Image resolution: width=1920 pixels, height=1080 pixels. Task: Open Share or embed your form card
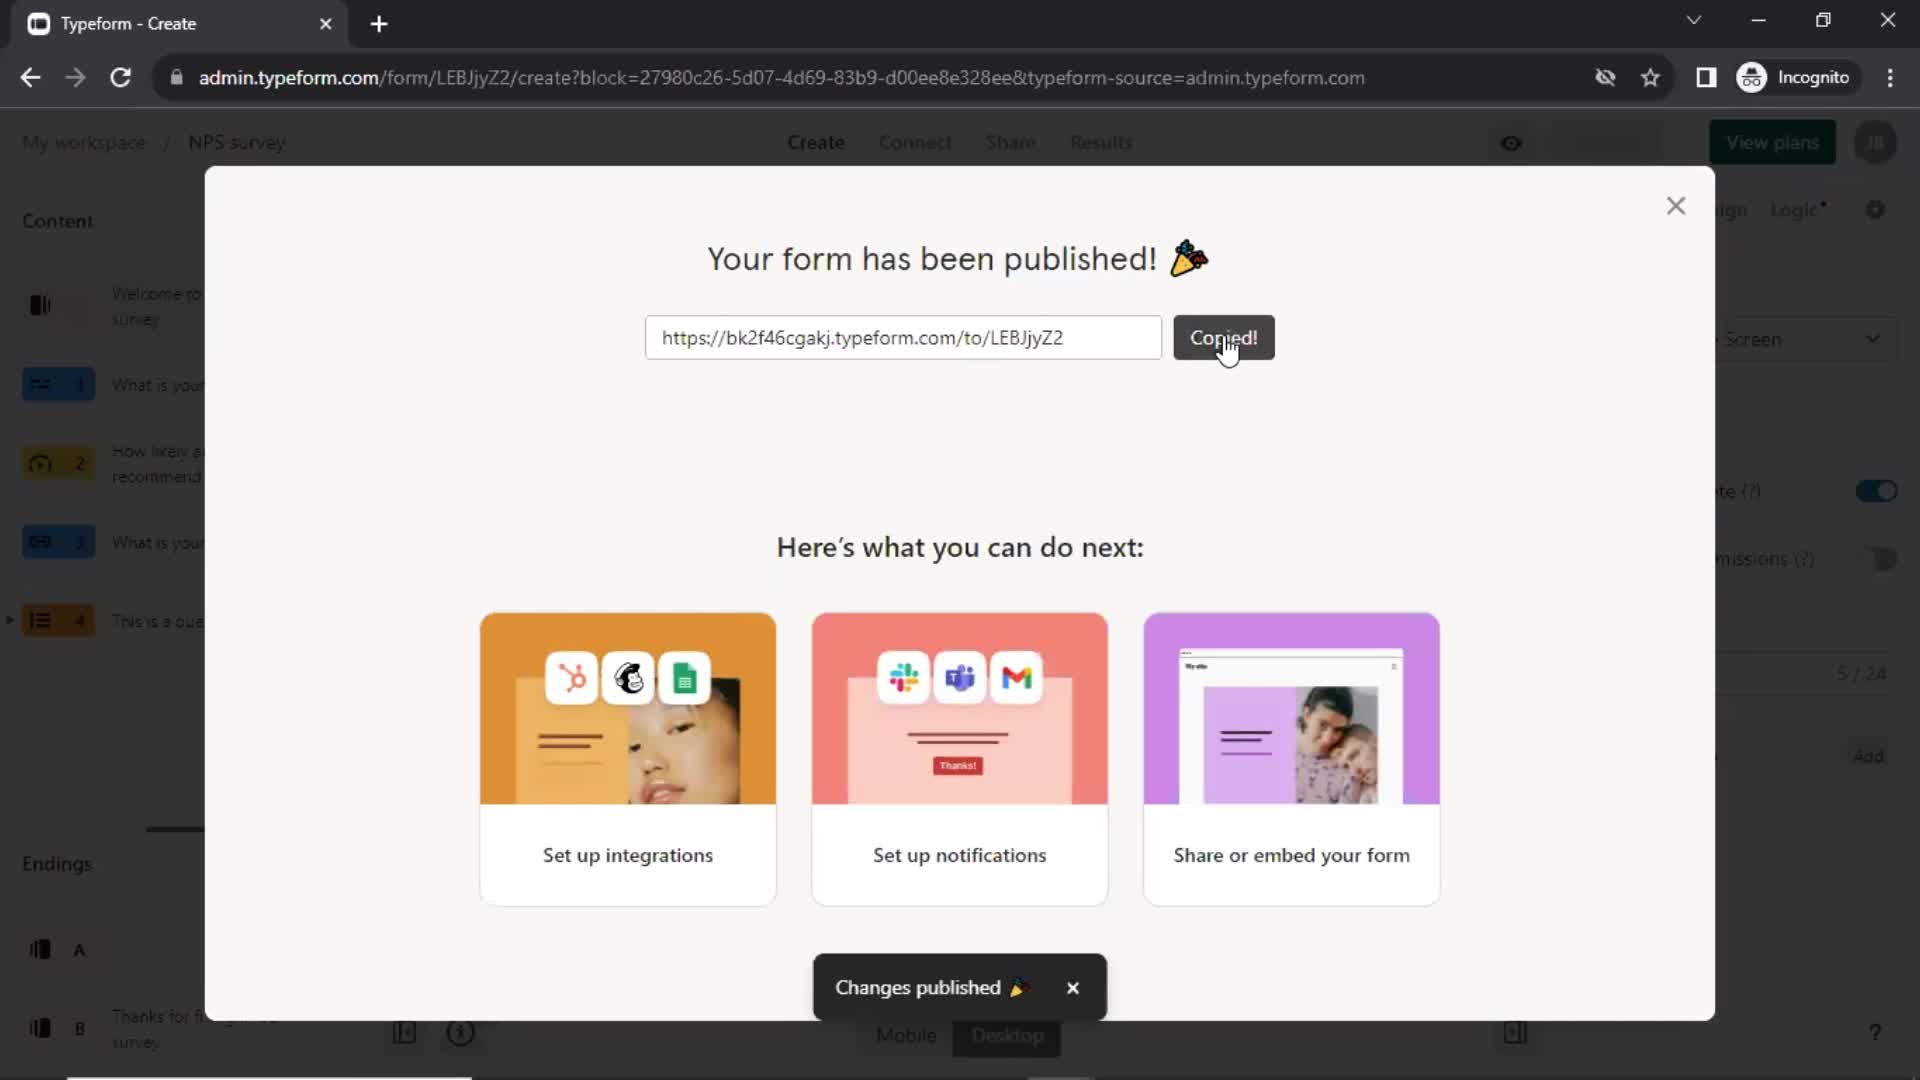(x=1292, y=759)
